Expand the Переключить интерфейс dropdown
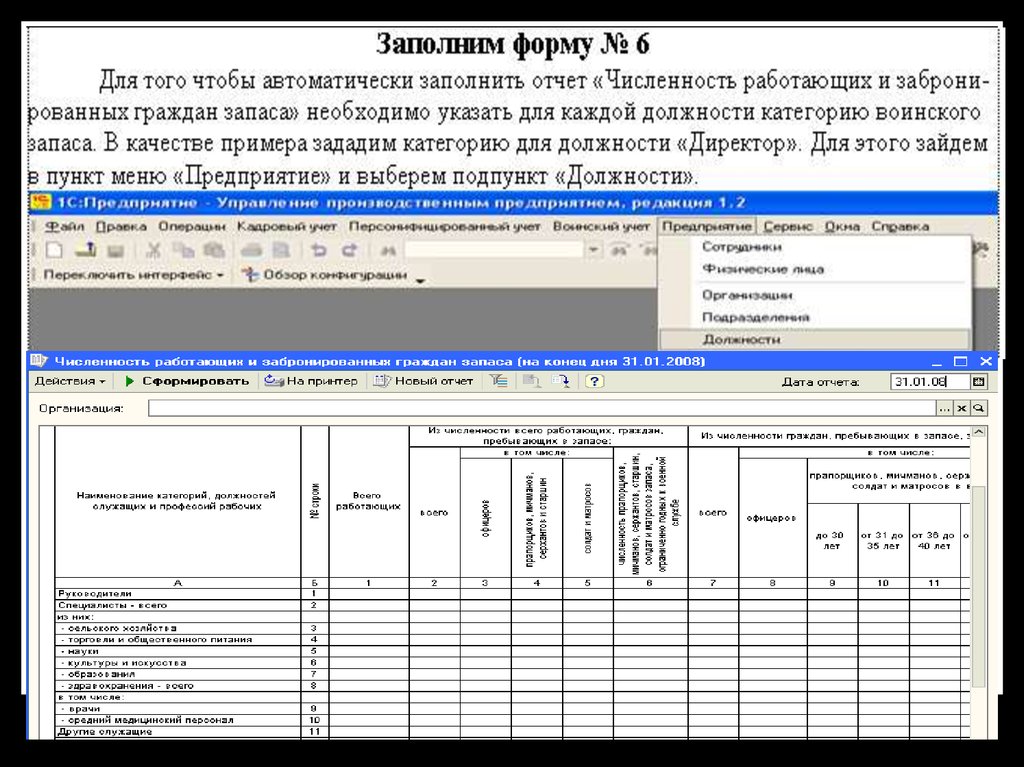Screen dimensions: 1024x767 (134, 274)
